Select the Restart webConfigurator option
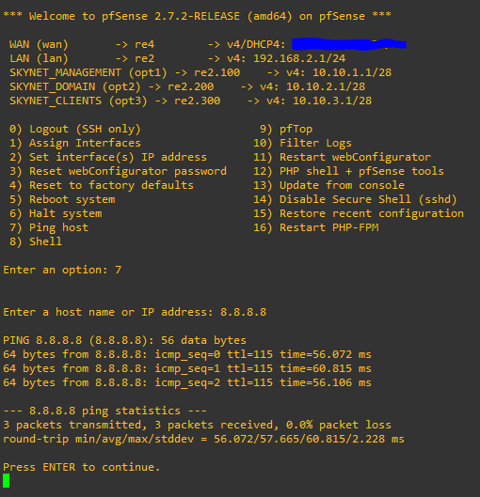 point(342,157)
